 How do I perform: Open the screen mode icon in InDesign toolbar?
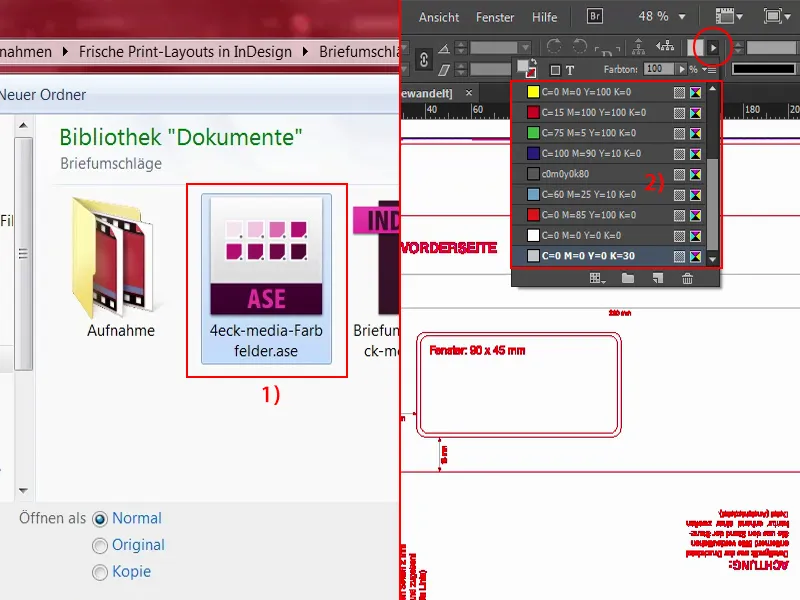click(x=777, y=16)
